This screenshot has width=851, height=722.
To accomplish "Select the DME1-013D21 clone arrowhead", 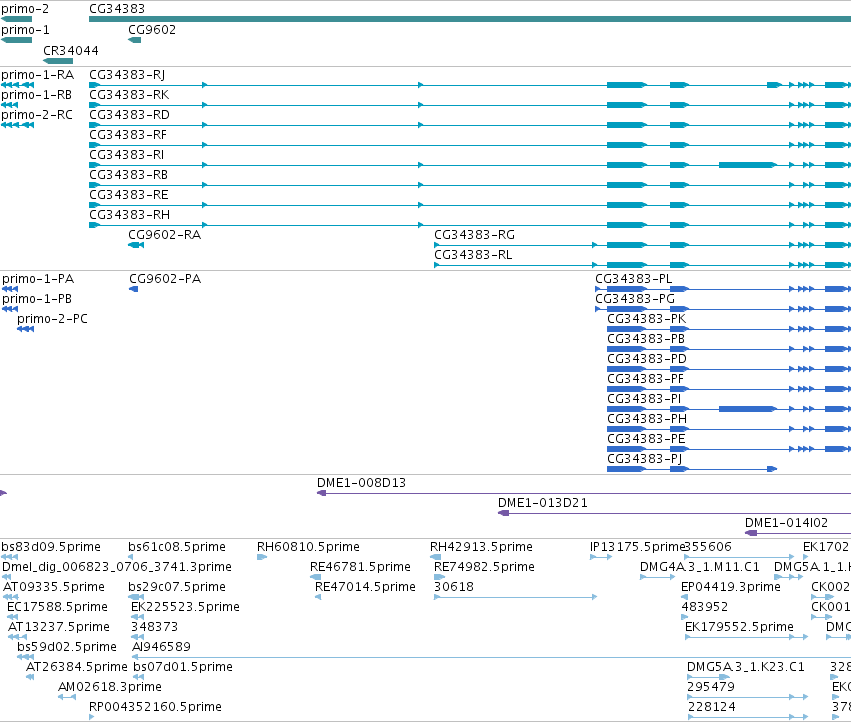I will [x=504, y=513].
